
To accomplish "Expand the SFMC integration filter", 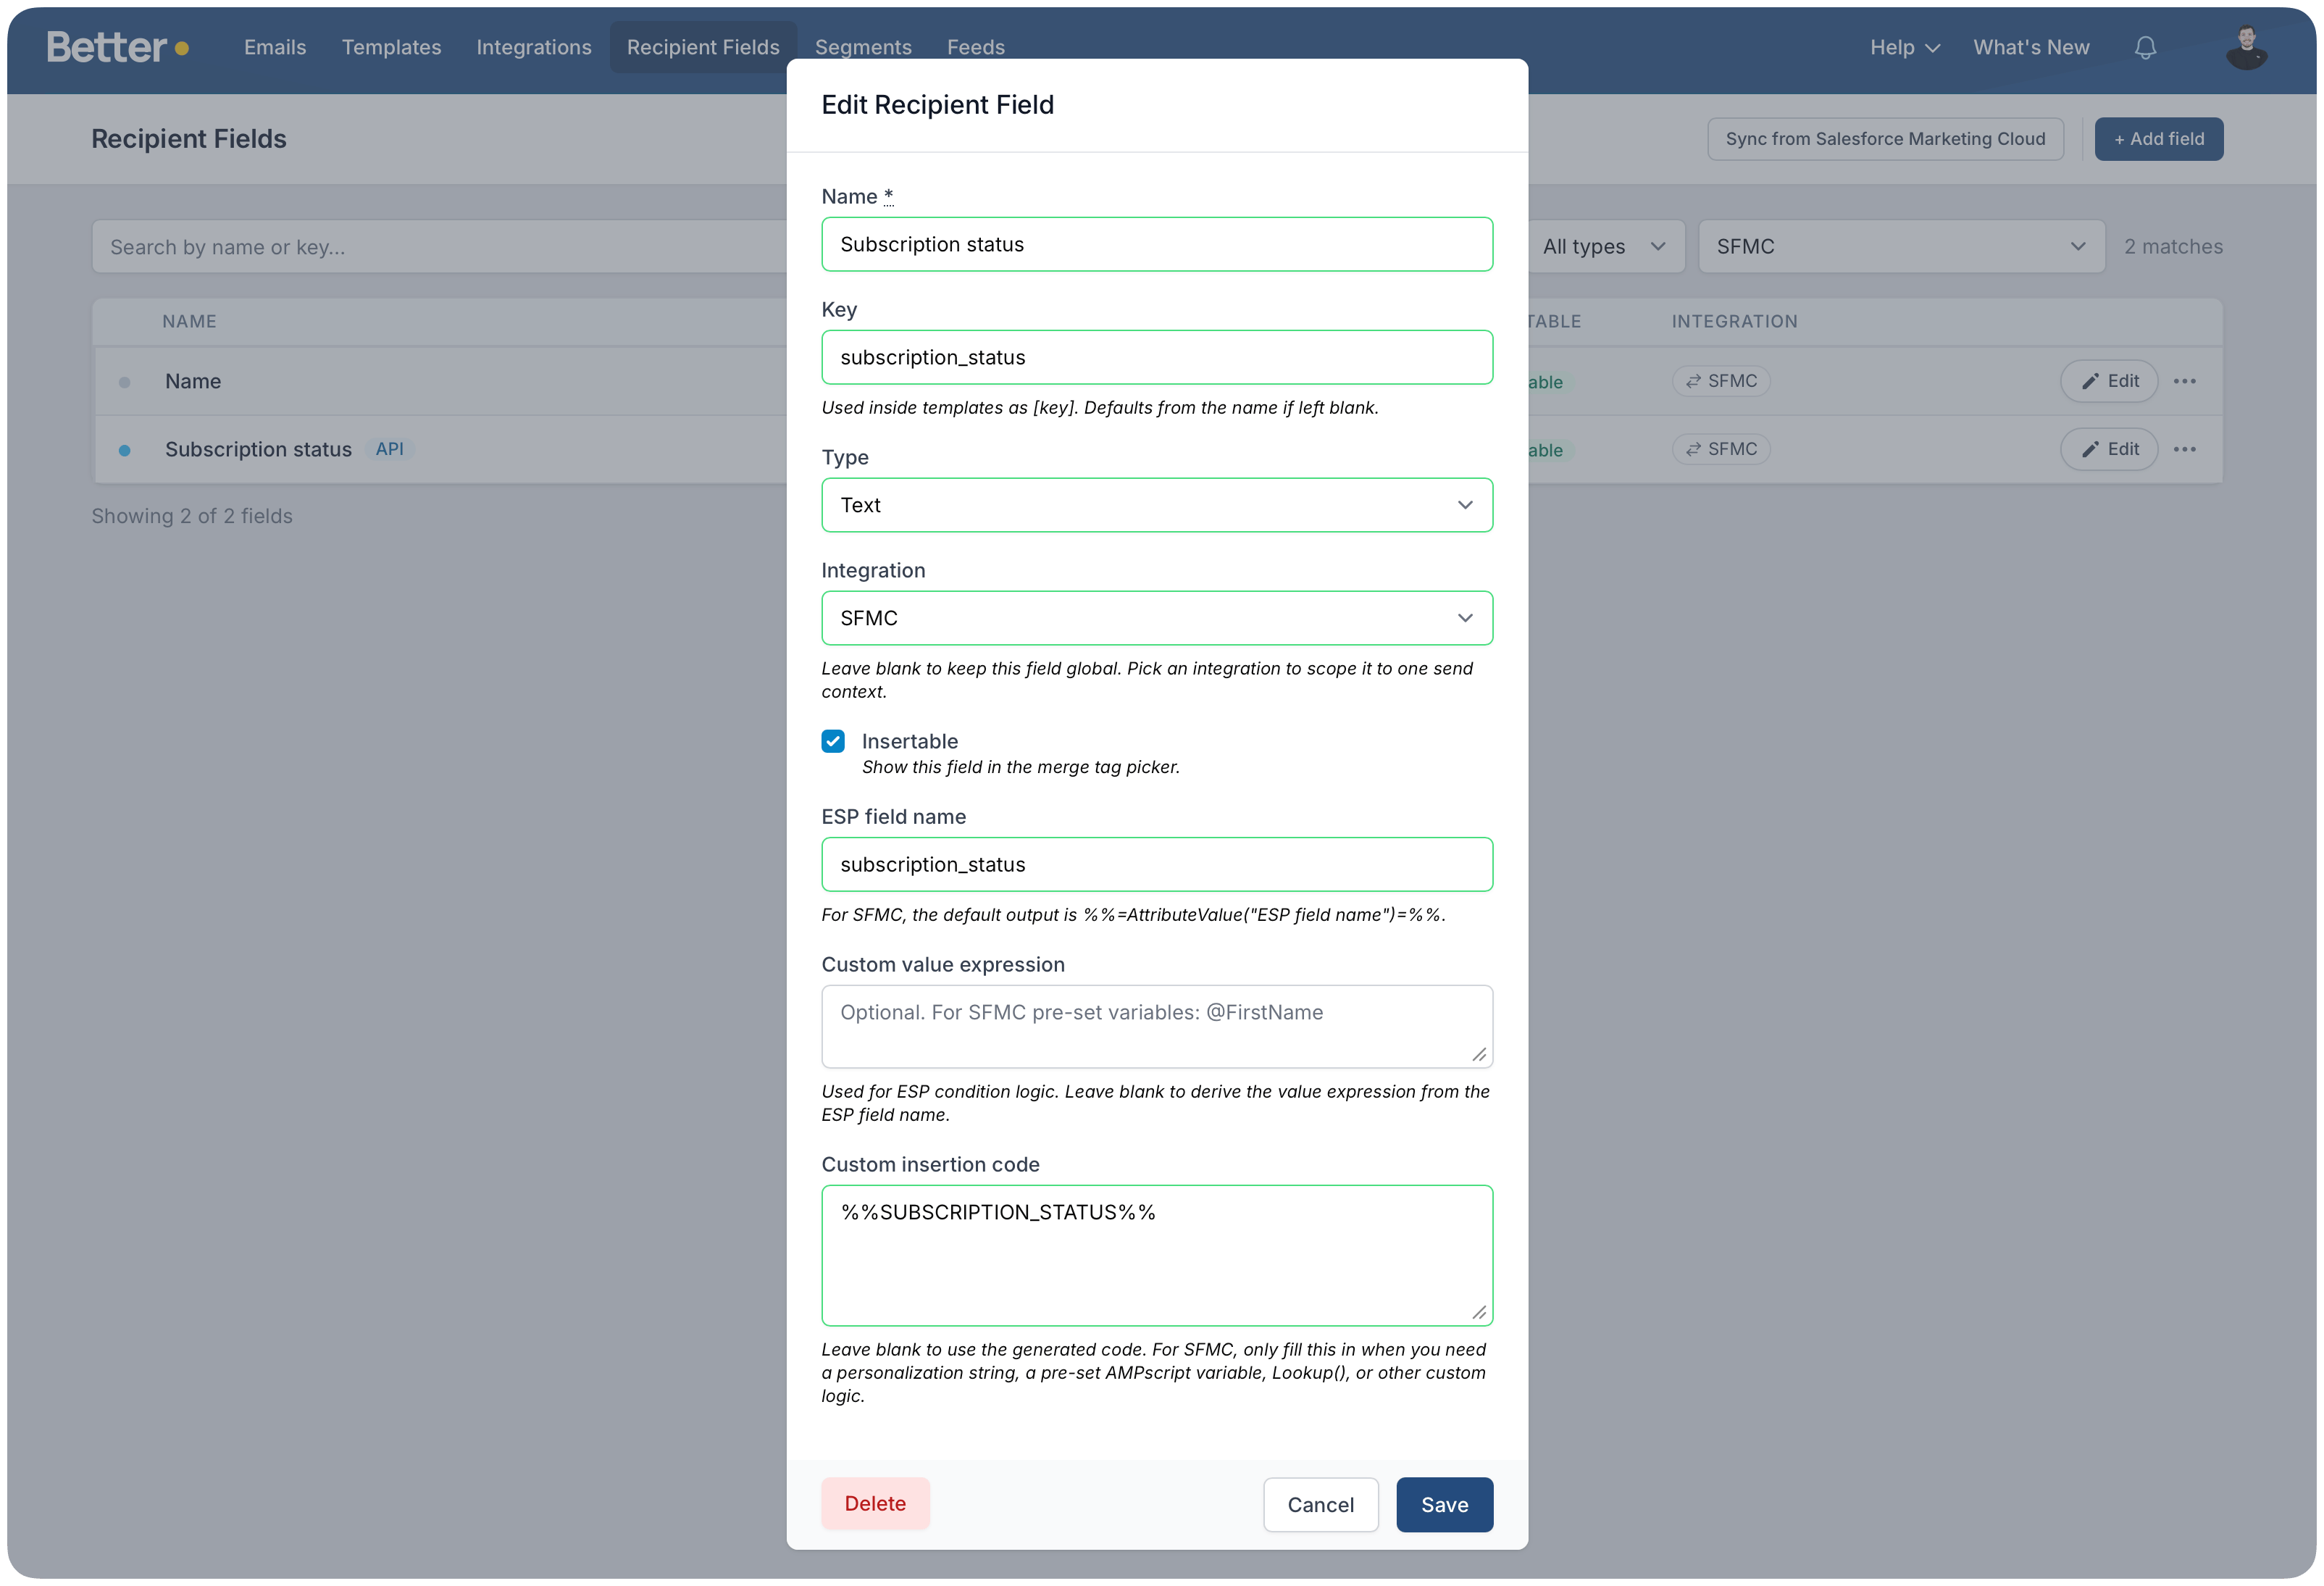I will [x=1901, y=246].
